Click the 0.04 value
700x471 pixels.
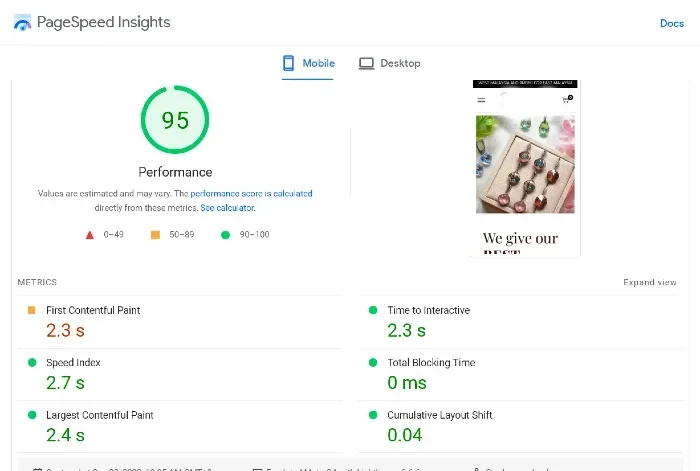[x=405, y=435]
